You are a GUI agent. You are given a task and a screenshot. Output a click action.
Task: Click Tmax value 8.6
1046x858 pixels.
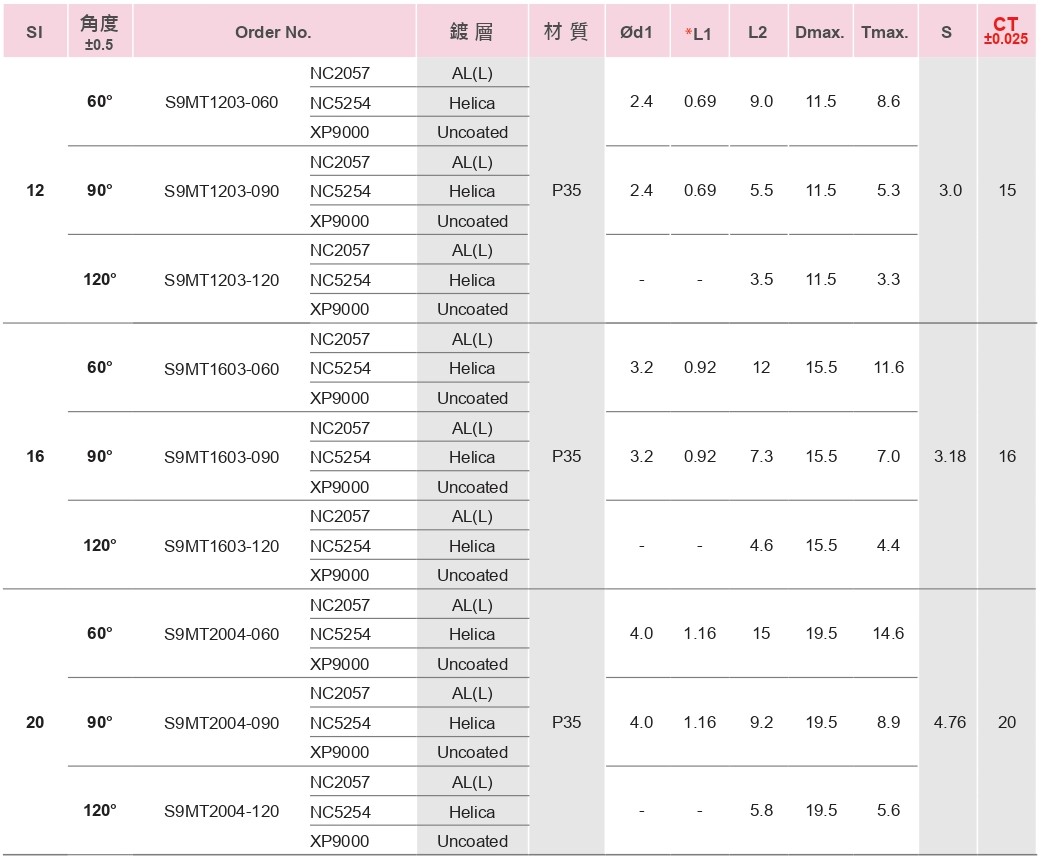889,101
